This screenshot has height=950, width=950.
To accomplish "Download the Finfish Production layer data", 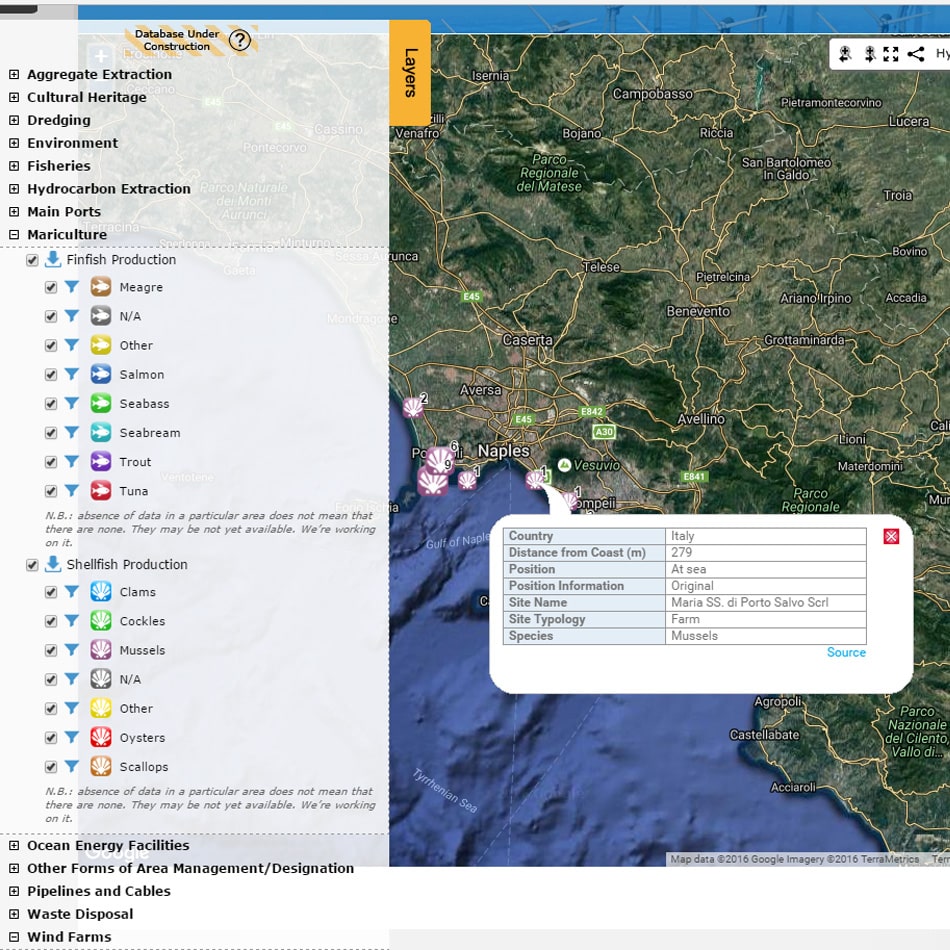I will pos(53,259).
